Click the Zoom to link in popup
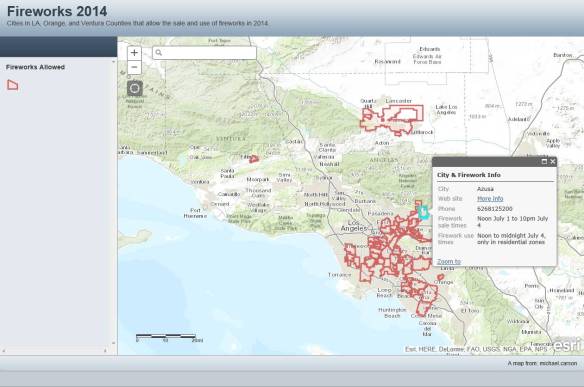584x387 pixels. coord(449,261)
